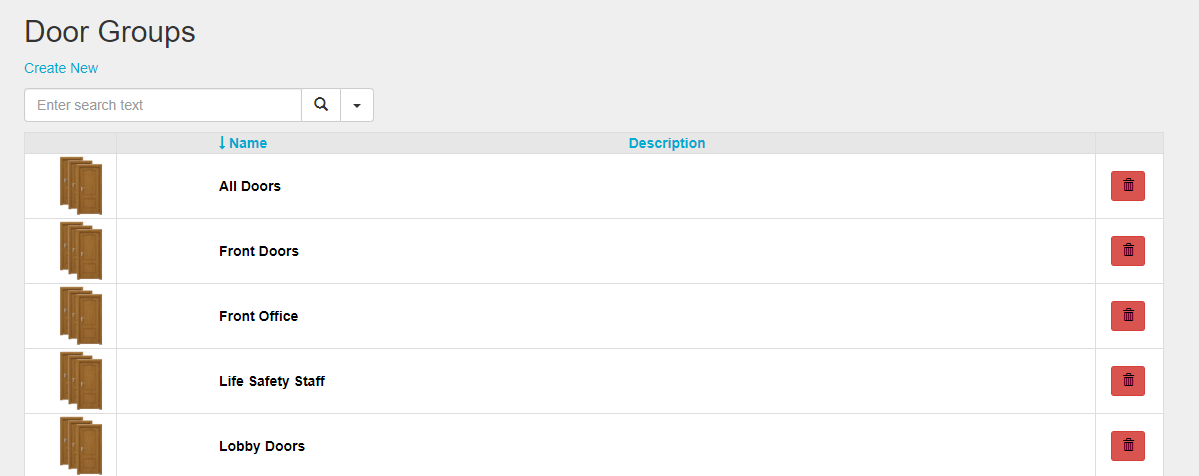The image size is (1199, 476).
Task: Click the Create New link
Action: (x=61, y=68)
